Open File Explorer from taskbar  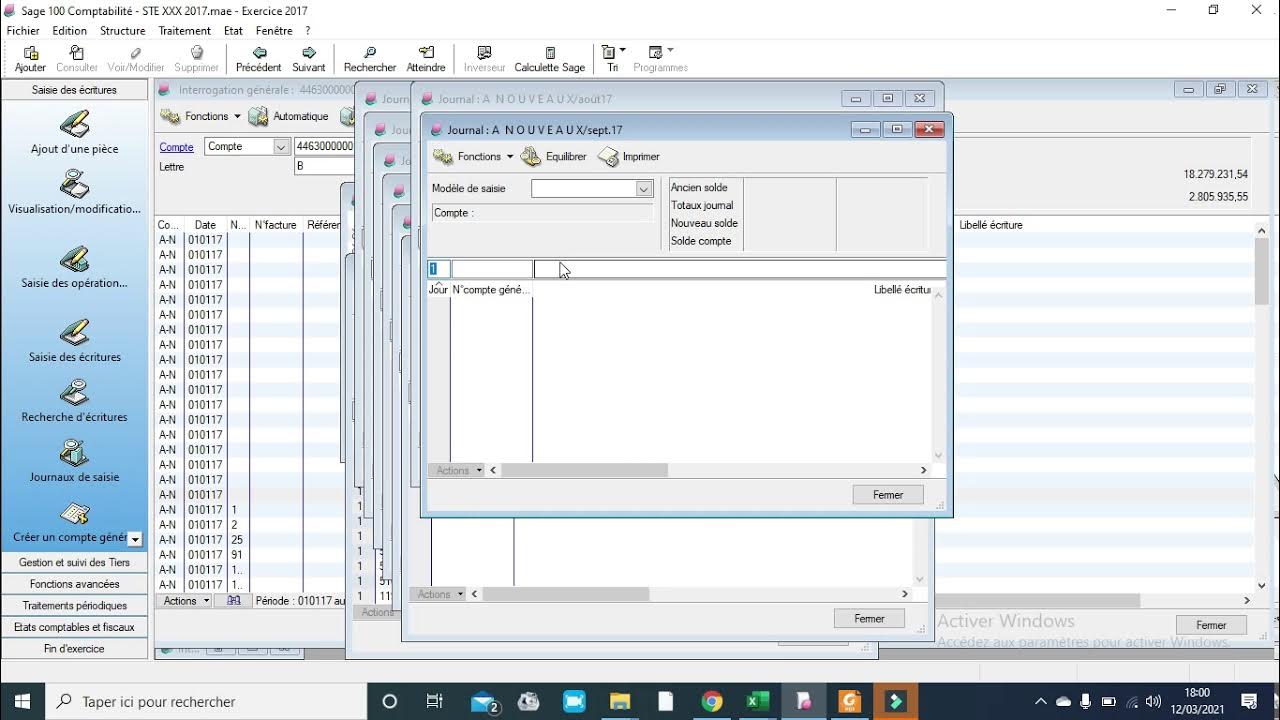coord(620,701)
